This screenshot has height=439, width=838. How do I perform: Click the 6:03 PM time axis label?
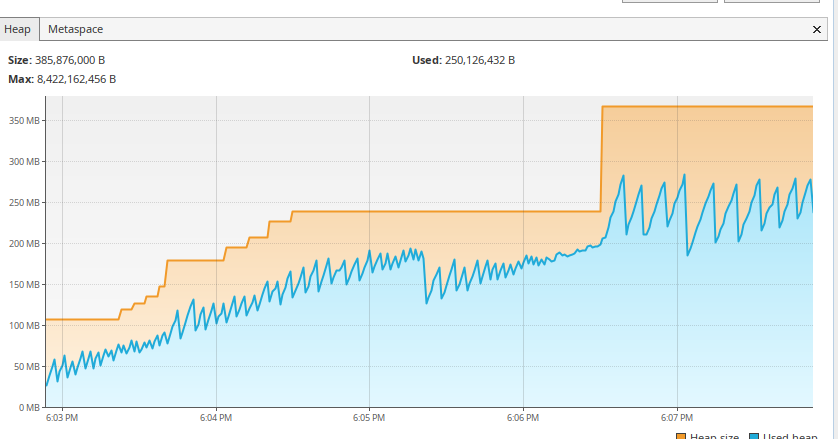click(x=62, y=418)
